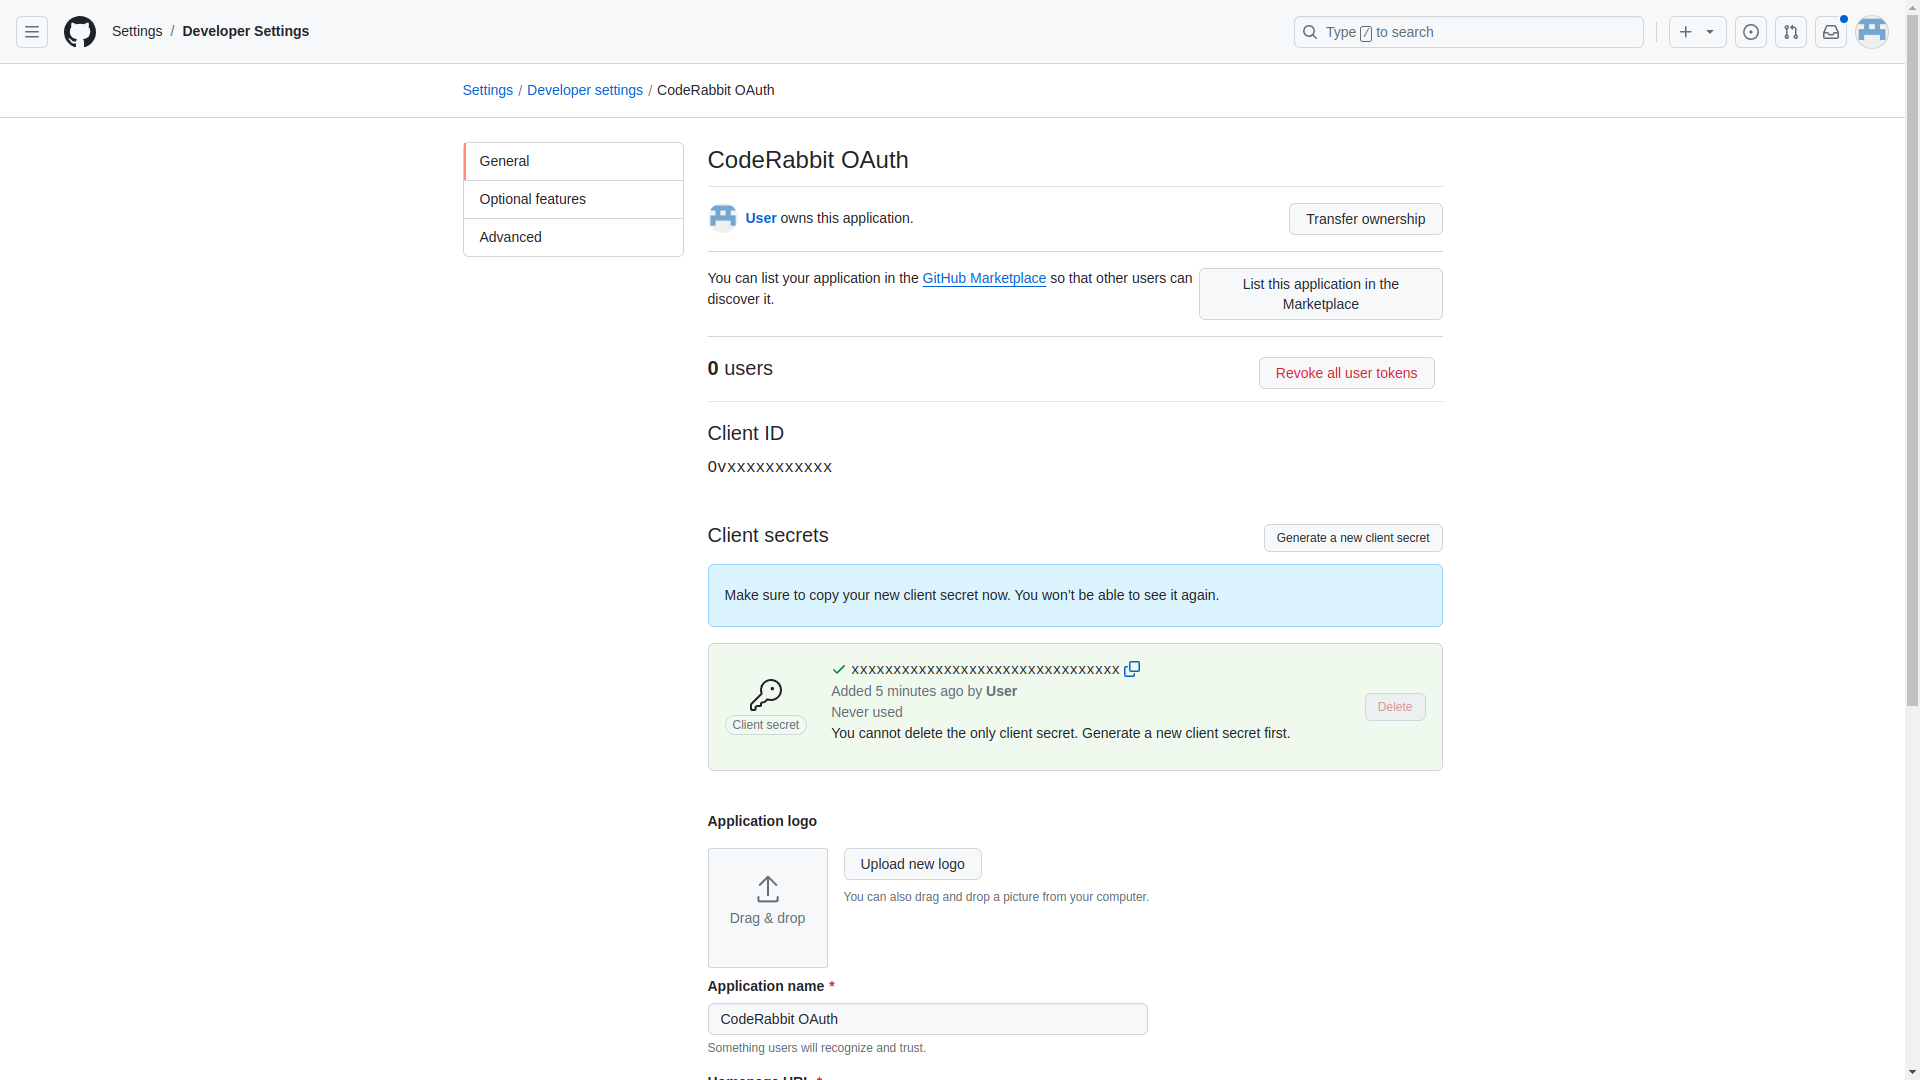Click the notifications bell icon

(1830, 32)
